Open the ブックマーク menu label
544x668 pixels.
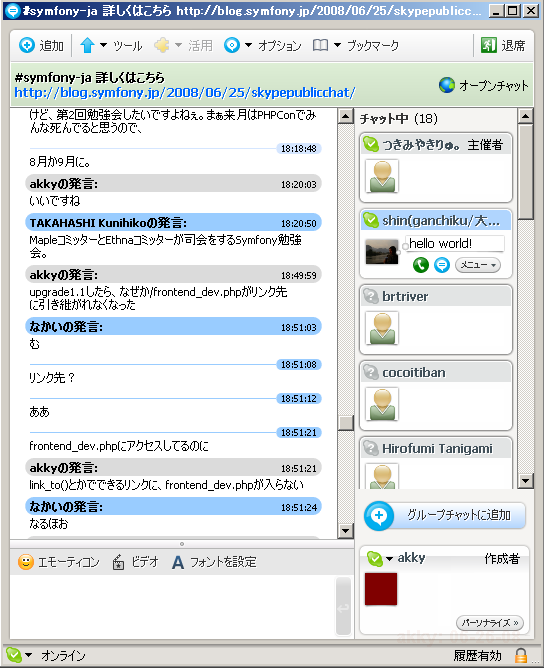click(x=373, y=45)
